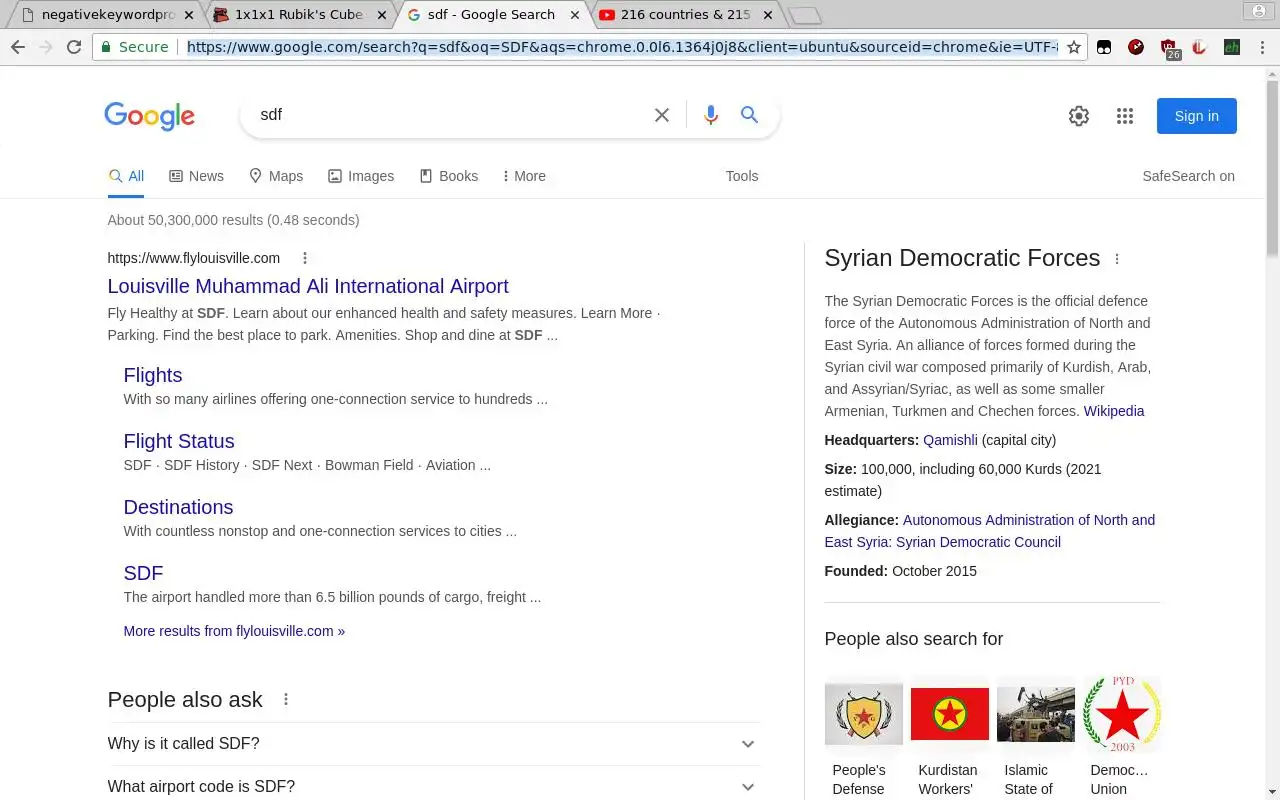Reload the page with refresh icon

tap(74, 47)
